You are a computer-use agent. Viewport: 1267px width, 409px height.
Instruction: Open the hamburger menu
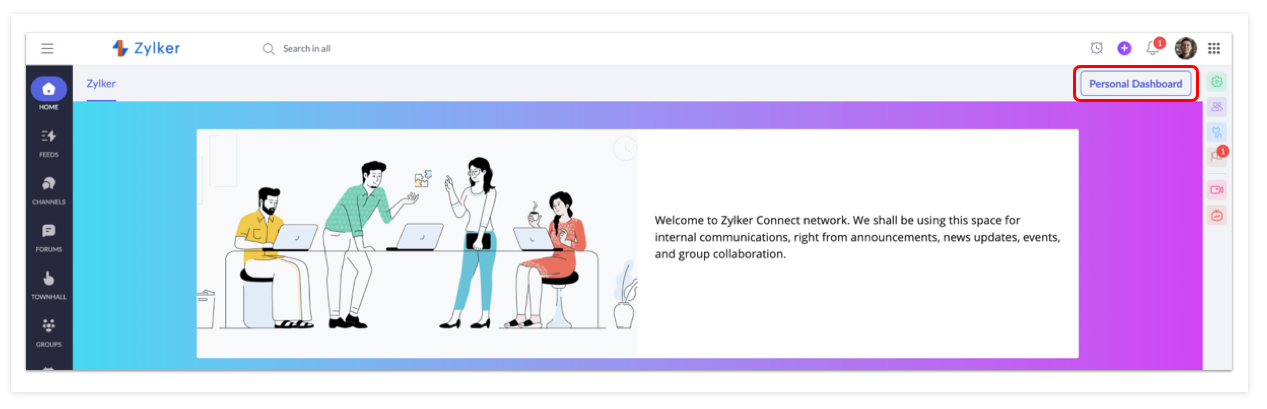point(47,48)
